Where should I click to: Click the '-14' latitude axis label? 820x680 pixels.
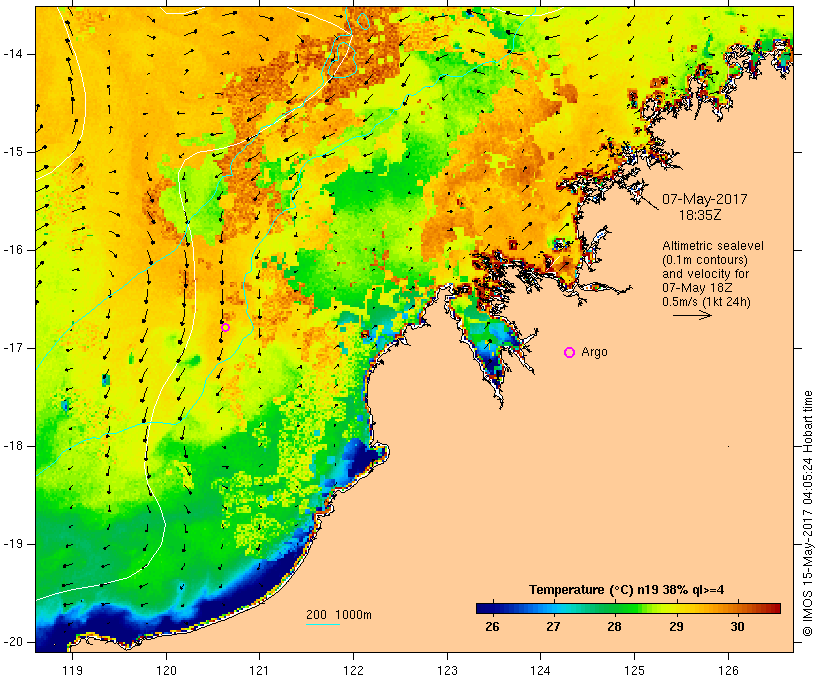tap(13, 54)
